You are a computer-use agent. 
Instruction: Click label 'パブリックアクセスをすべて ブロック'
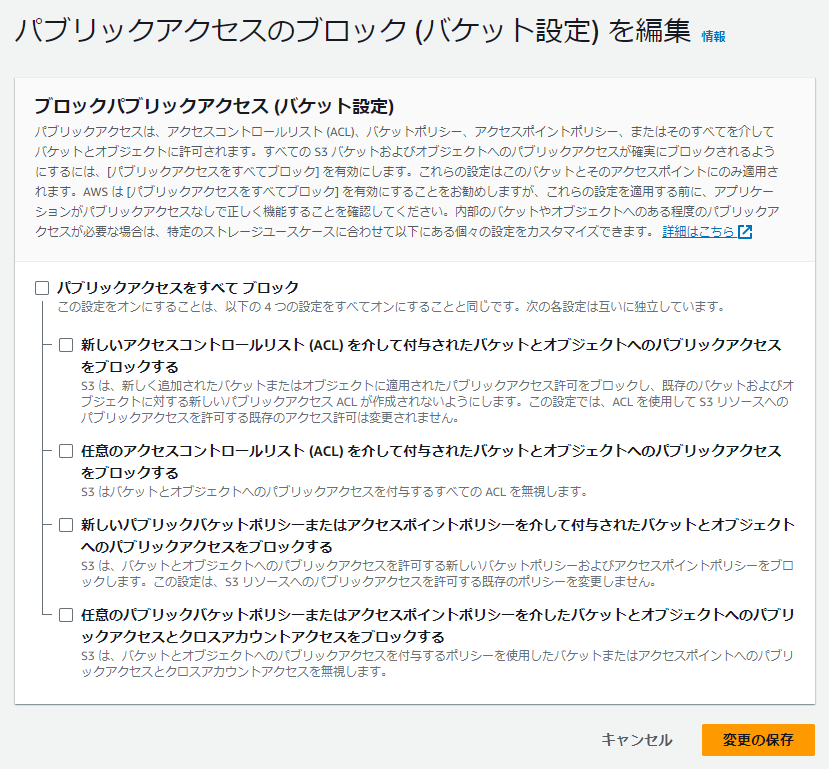(178, 288)
